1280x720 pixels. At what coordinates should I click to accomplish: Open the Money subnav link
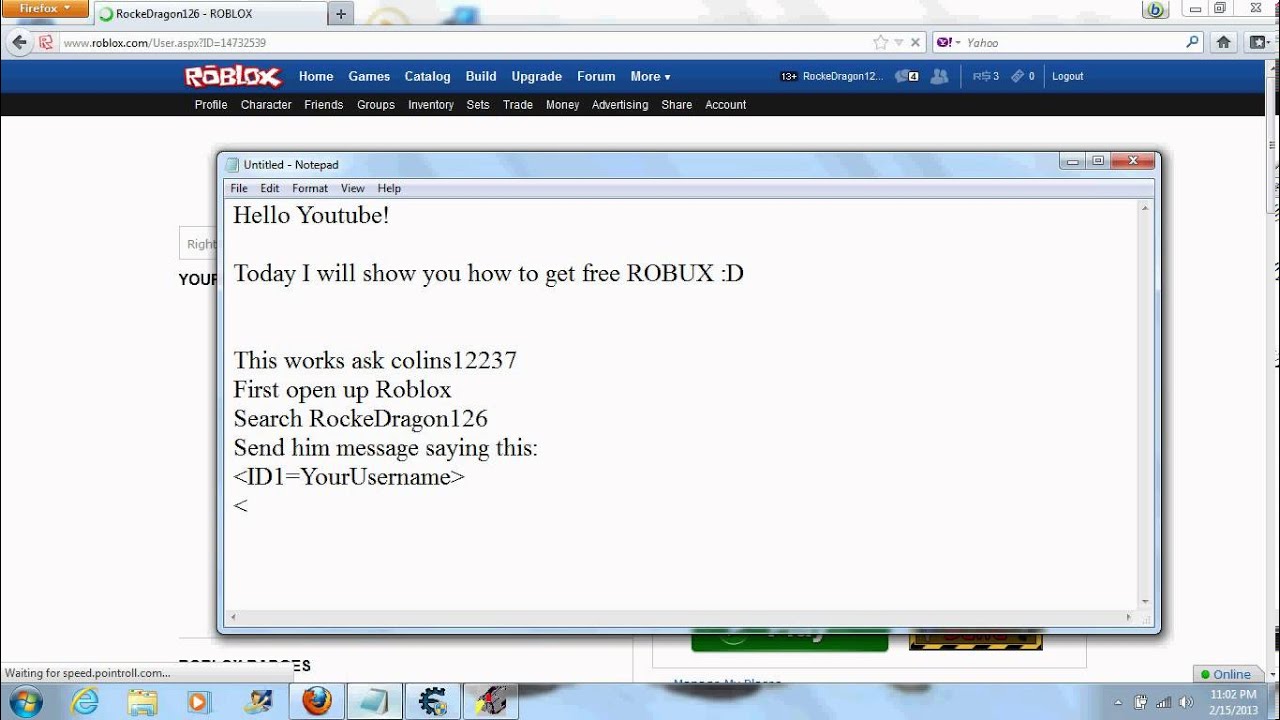562,105
